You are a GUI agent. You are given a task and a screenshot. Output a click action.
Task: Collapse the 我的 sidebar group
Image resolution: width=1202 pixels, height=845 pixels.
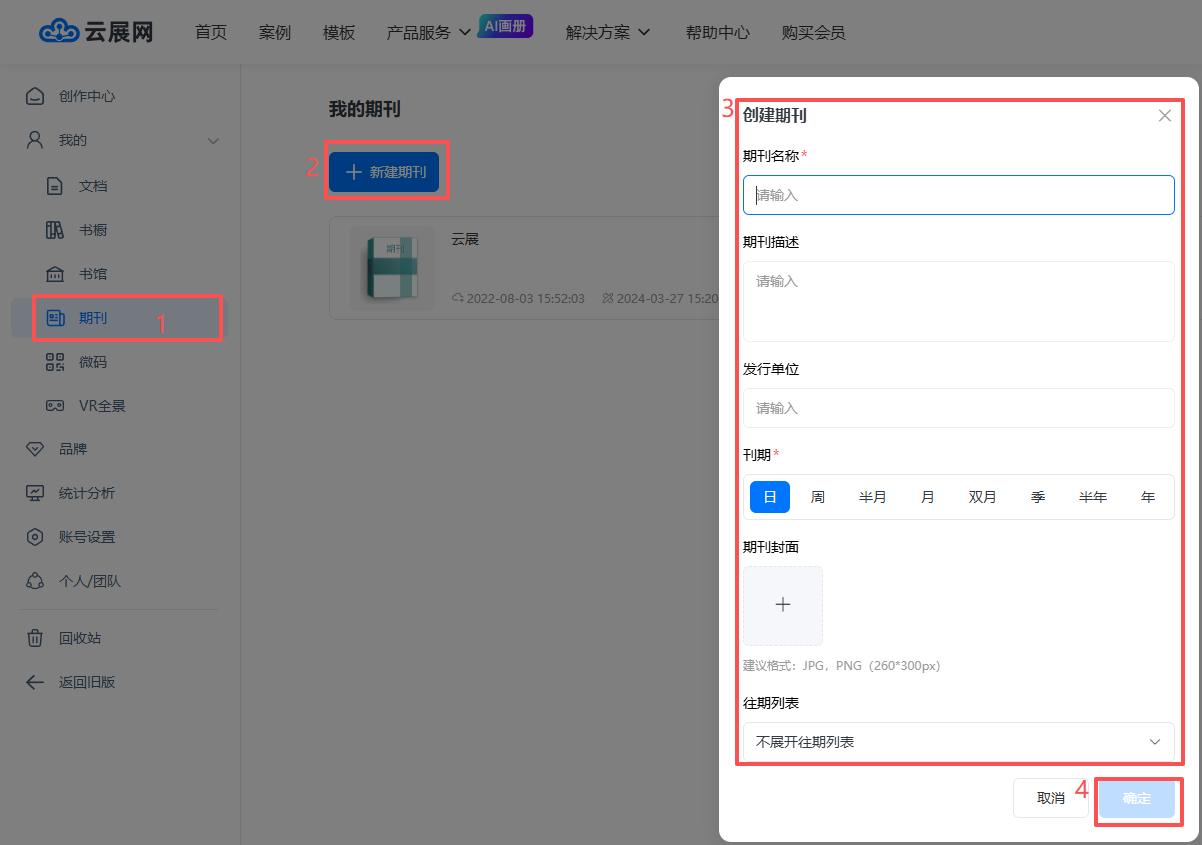point(213,141)
